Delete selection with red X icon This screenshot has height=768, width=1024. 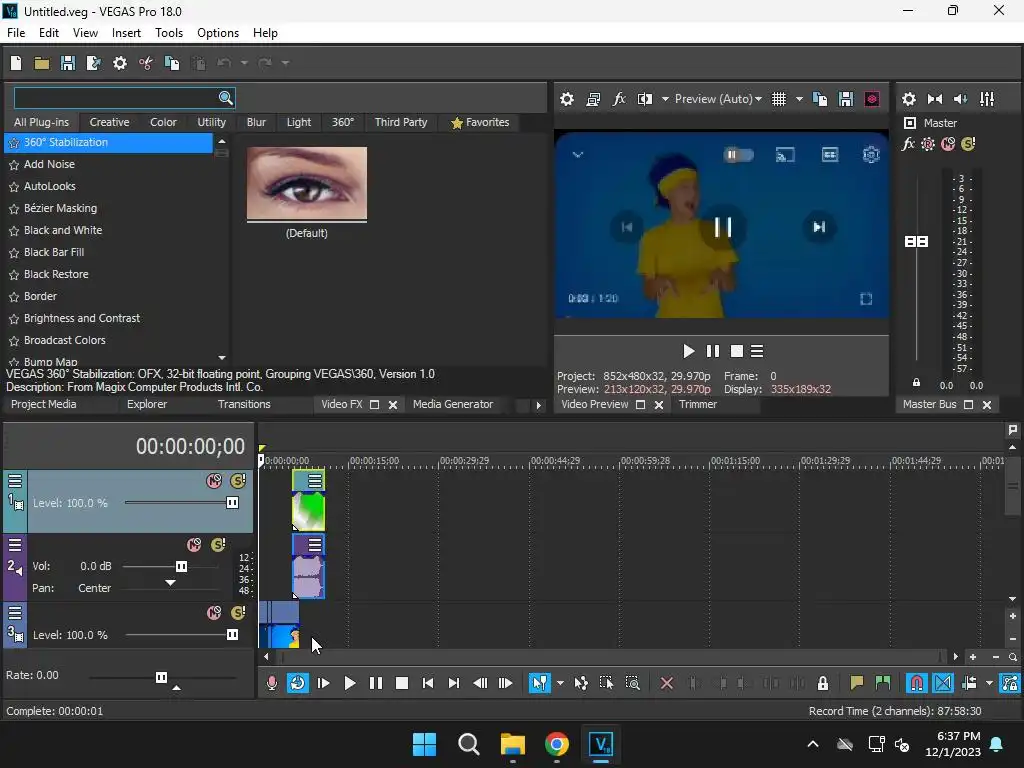[x=667, y=683]
